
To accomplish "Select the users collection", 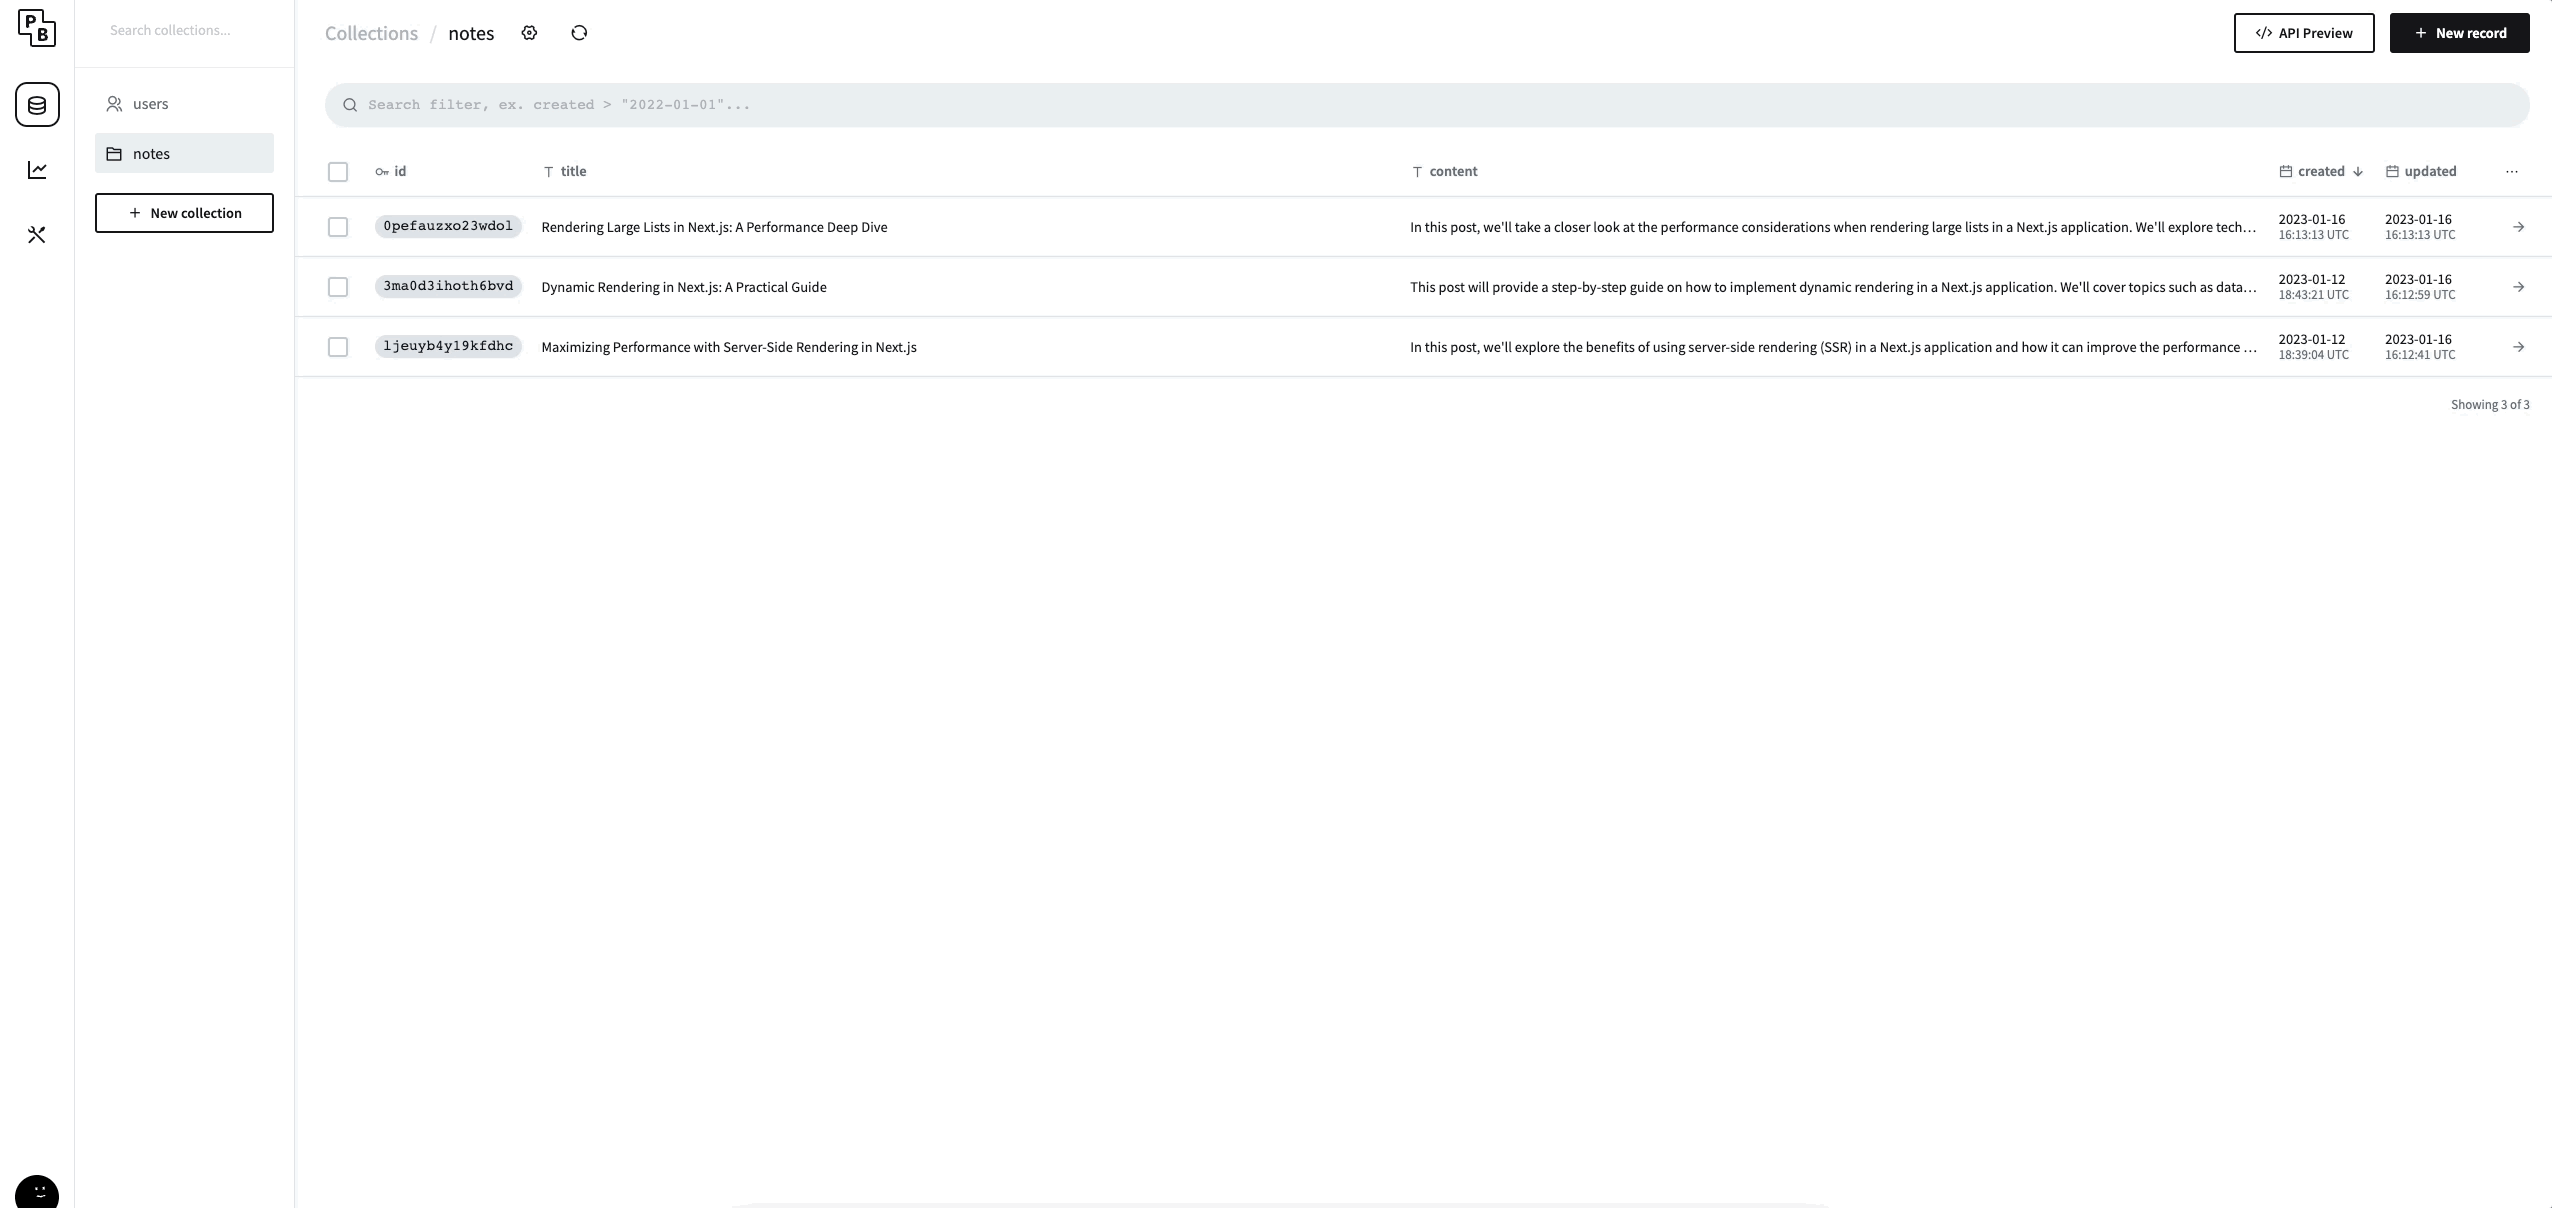I will tap(184, 104).
